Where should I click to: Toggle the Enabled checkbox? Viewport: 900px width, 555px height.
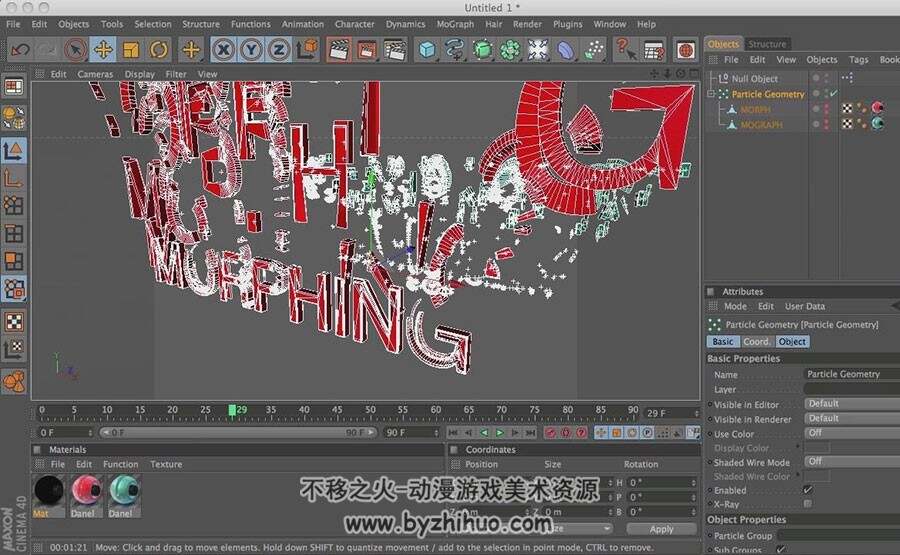808,490
